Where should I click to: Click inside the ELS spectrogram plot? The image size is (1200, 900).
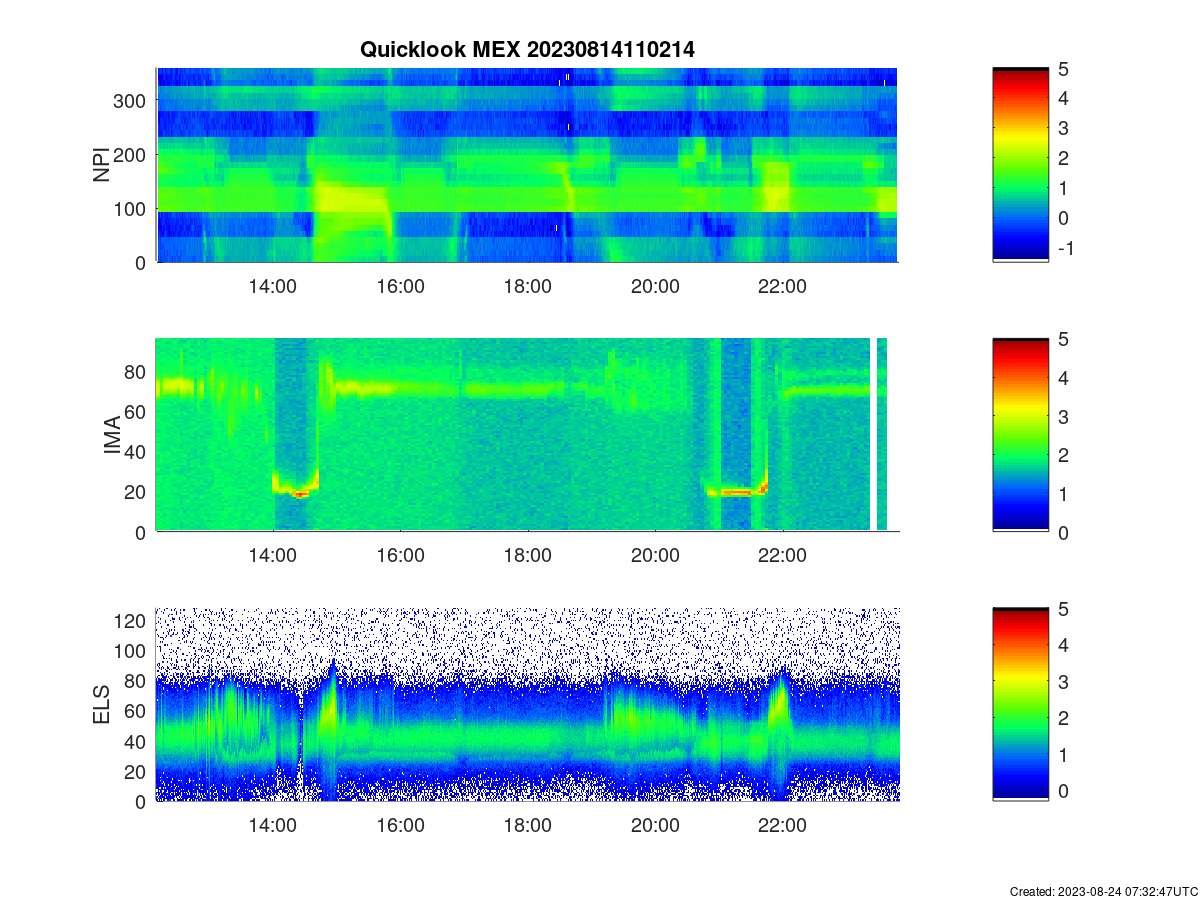click(527, 704)
